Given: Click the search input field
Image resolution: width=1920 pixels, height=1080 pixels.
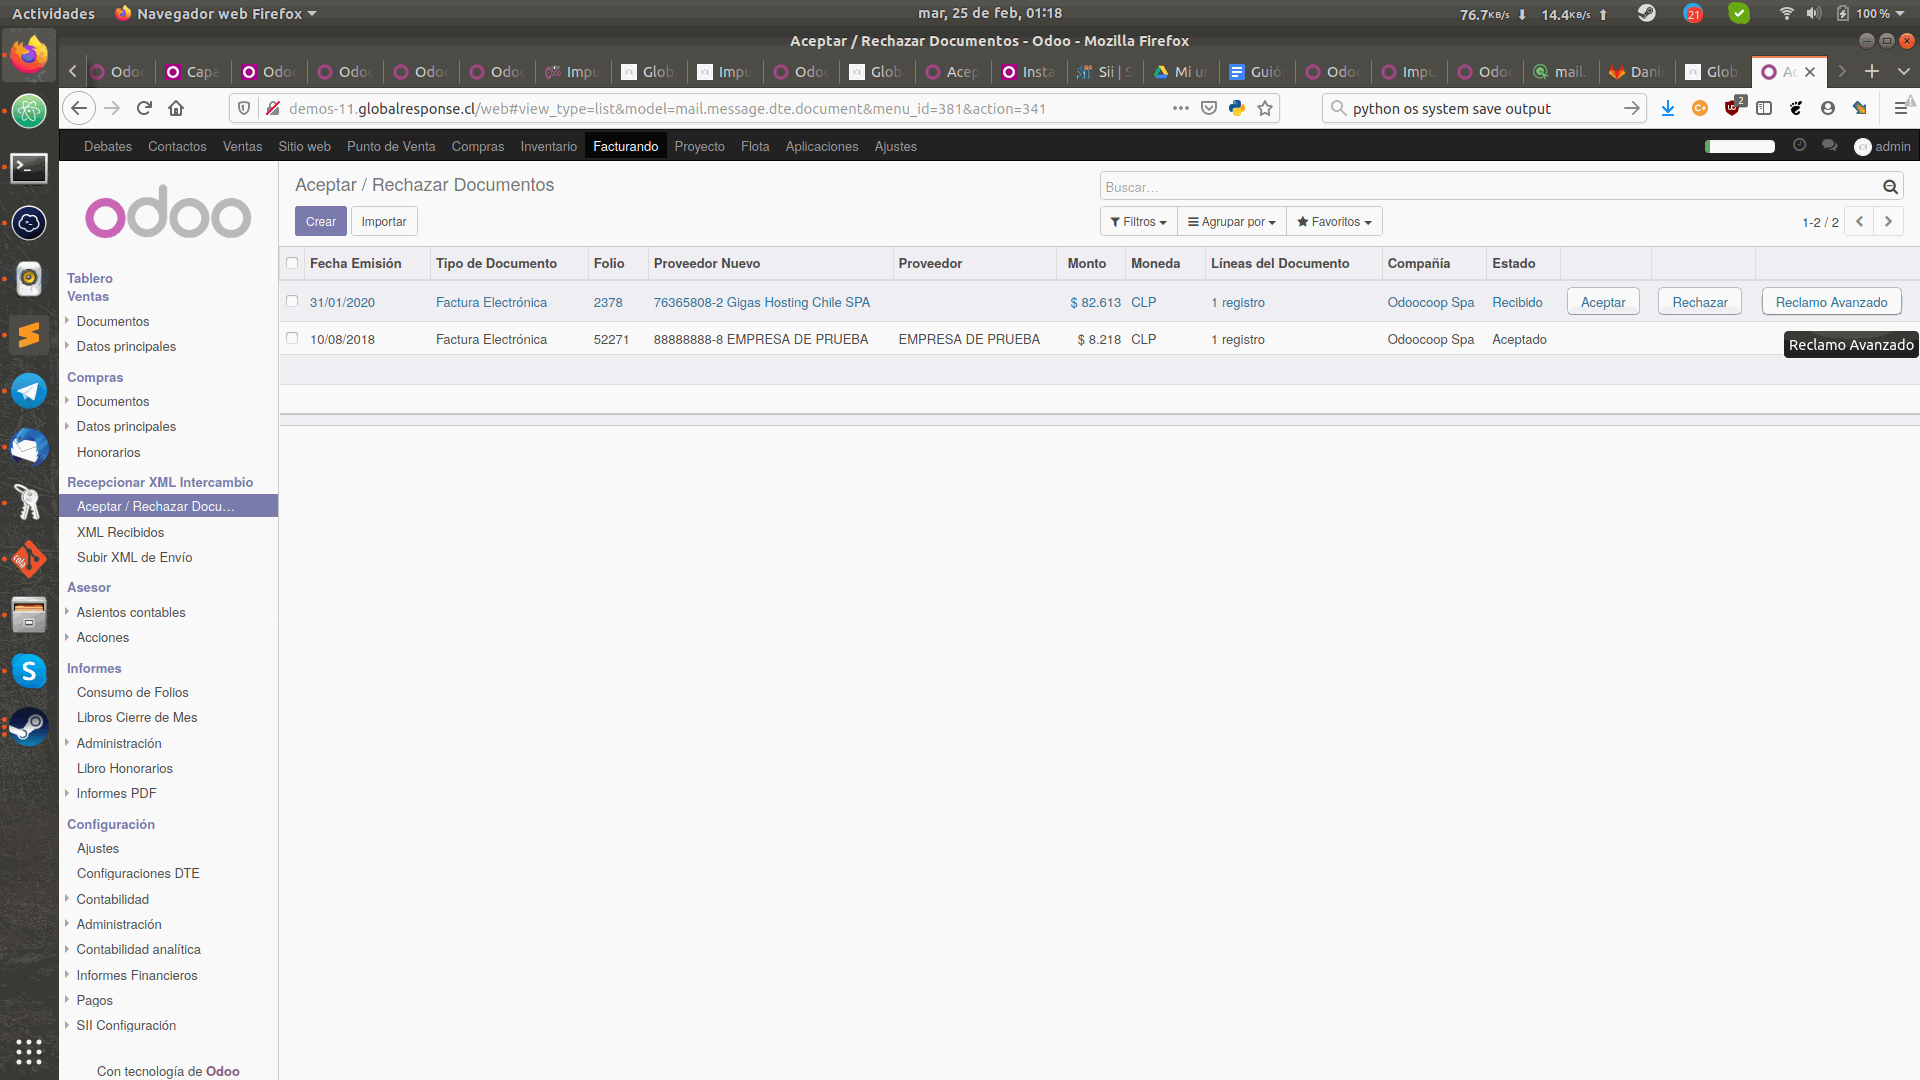Looking at the screenshot, I should (1490, 187).
